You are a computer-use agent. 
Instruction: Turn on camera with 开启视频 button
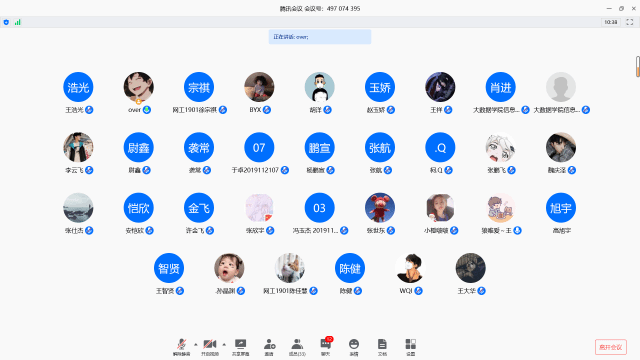(x=210, y=347)
